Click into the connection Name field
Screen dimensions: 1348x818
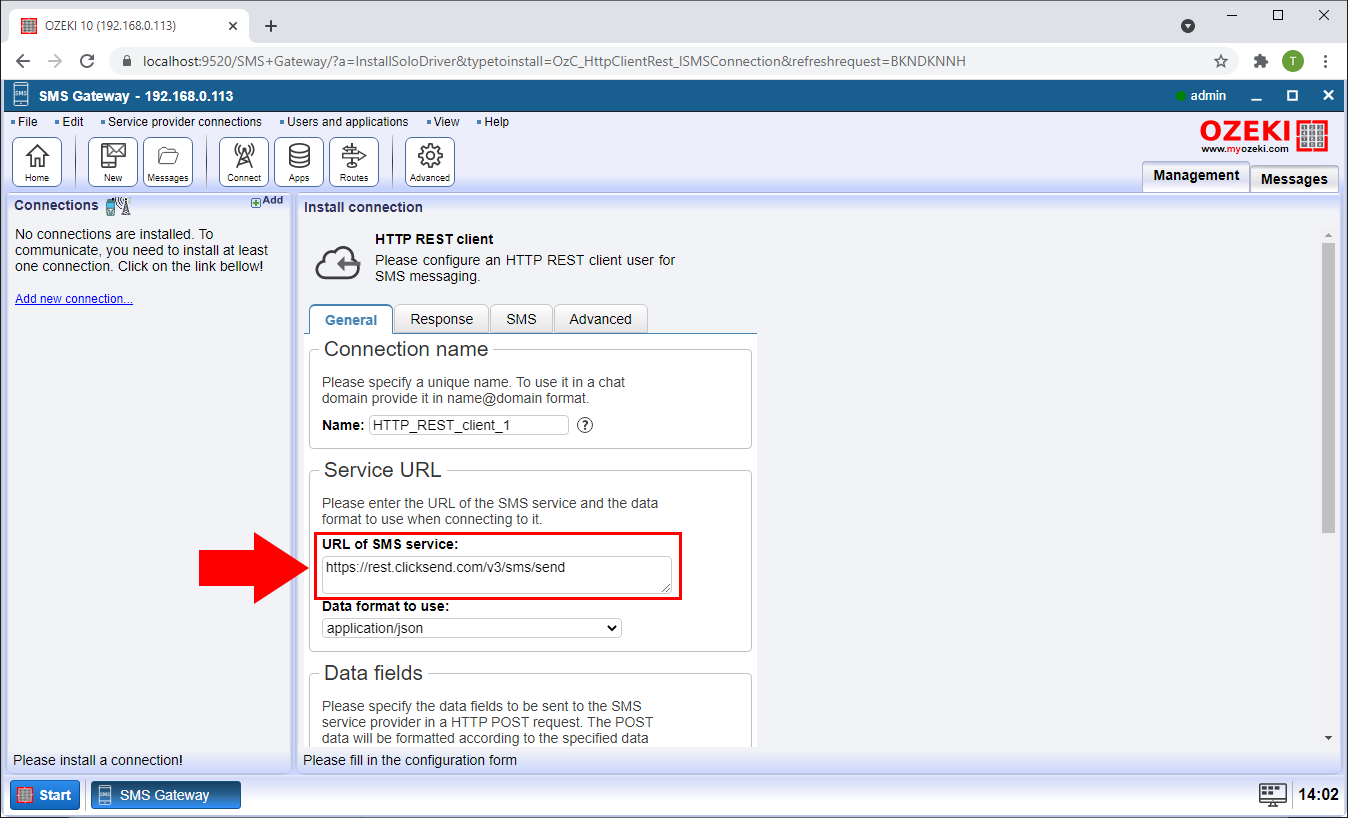[x=469, y=425]
